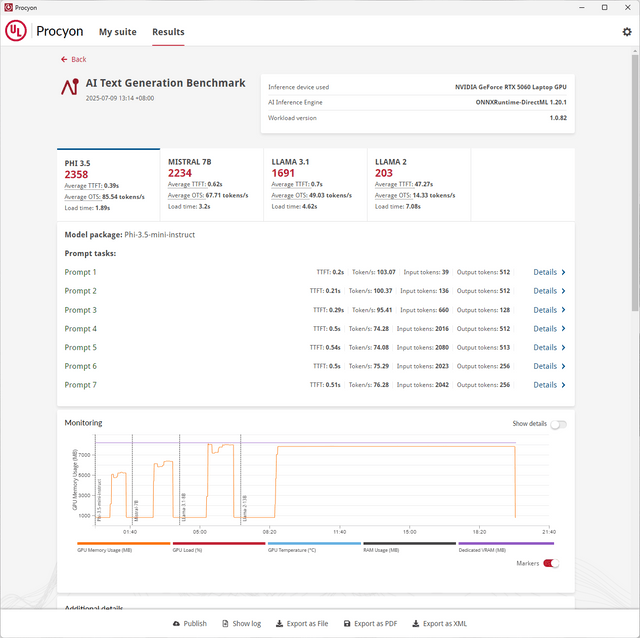Image resolution: width=640 pixels, height=638 pixels.
Task: Click the UL logo icon
Action: 16,31
